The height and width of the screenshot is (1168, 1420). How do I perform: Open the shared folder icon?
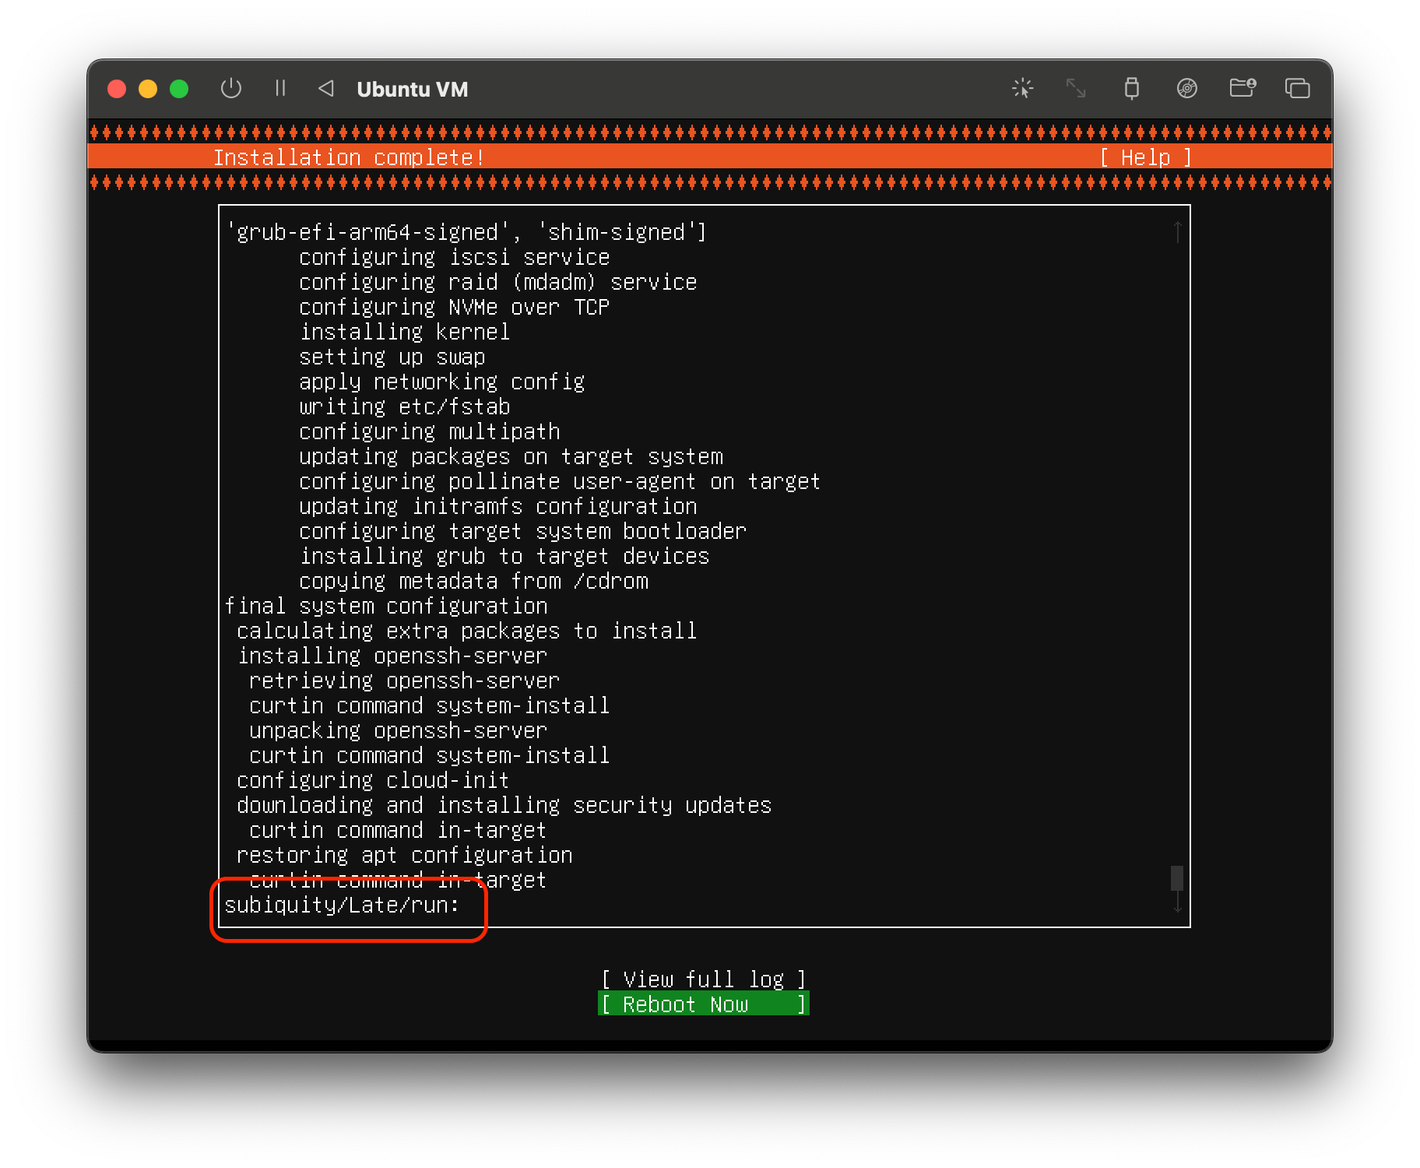point(1243,88)
